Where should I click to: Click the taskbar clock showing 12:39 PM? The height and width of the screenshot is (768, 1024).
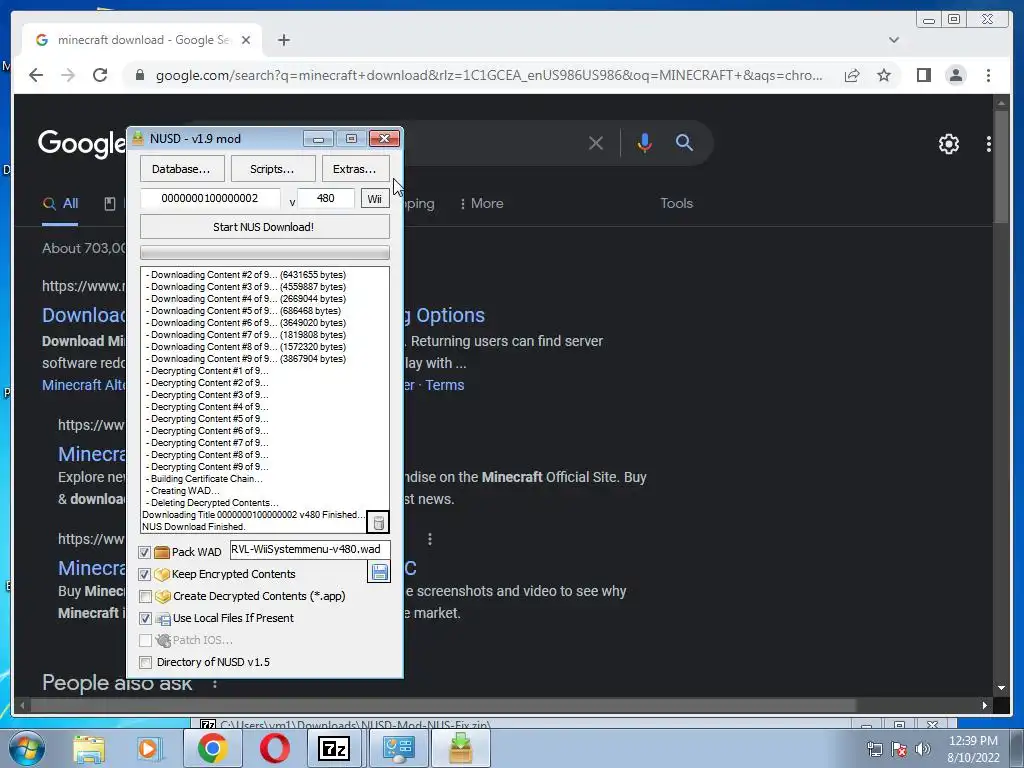click(973, 741)
